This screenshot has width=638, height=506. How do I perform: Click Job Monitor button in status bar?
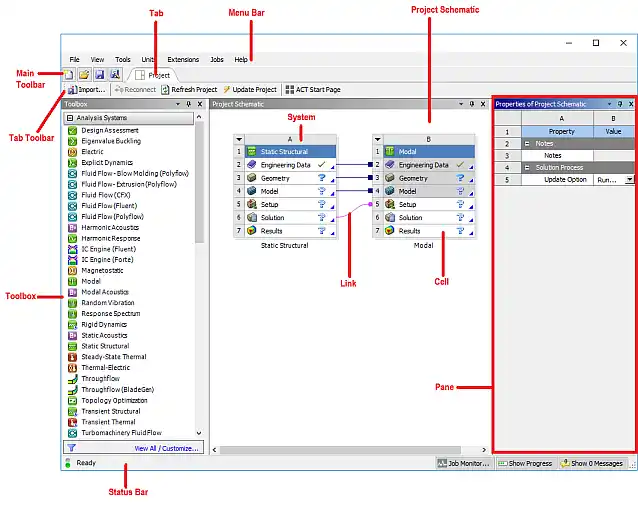tap(464, 463)
